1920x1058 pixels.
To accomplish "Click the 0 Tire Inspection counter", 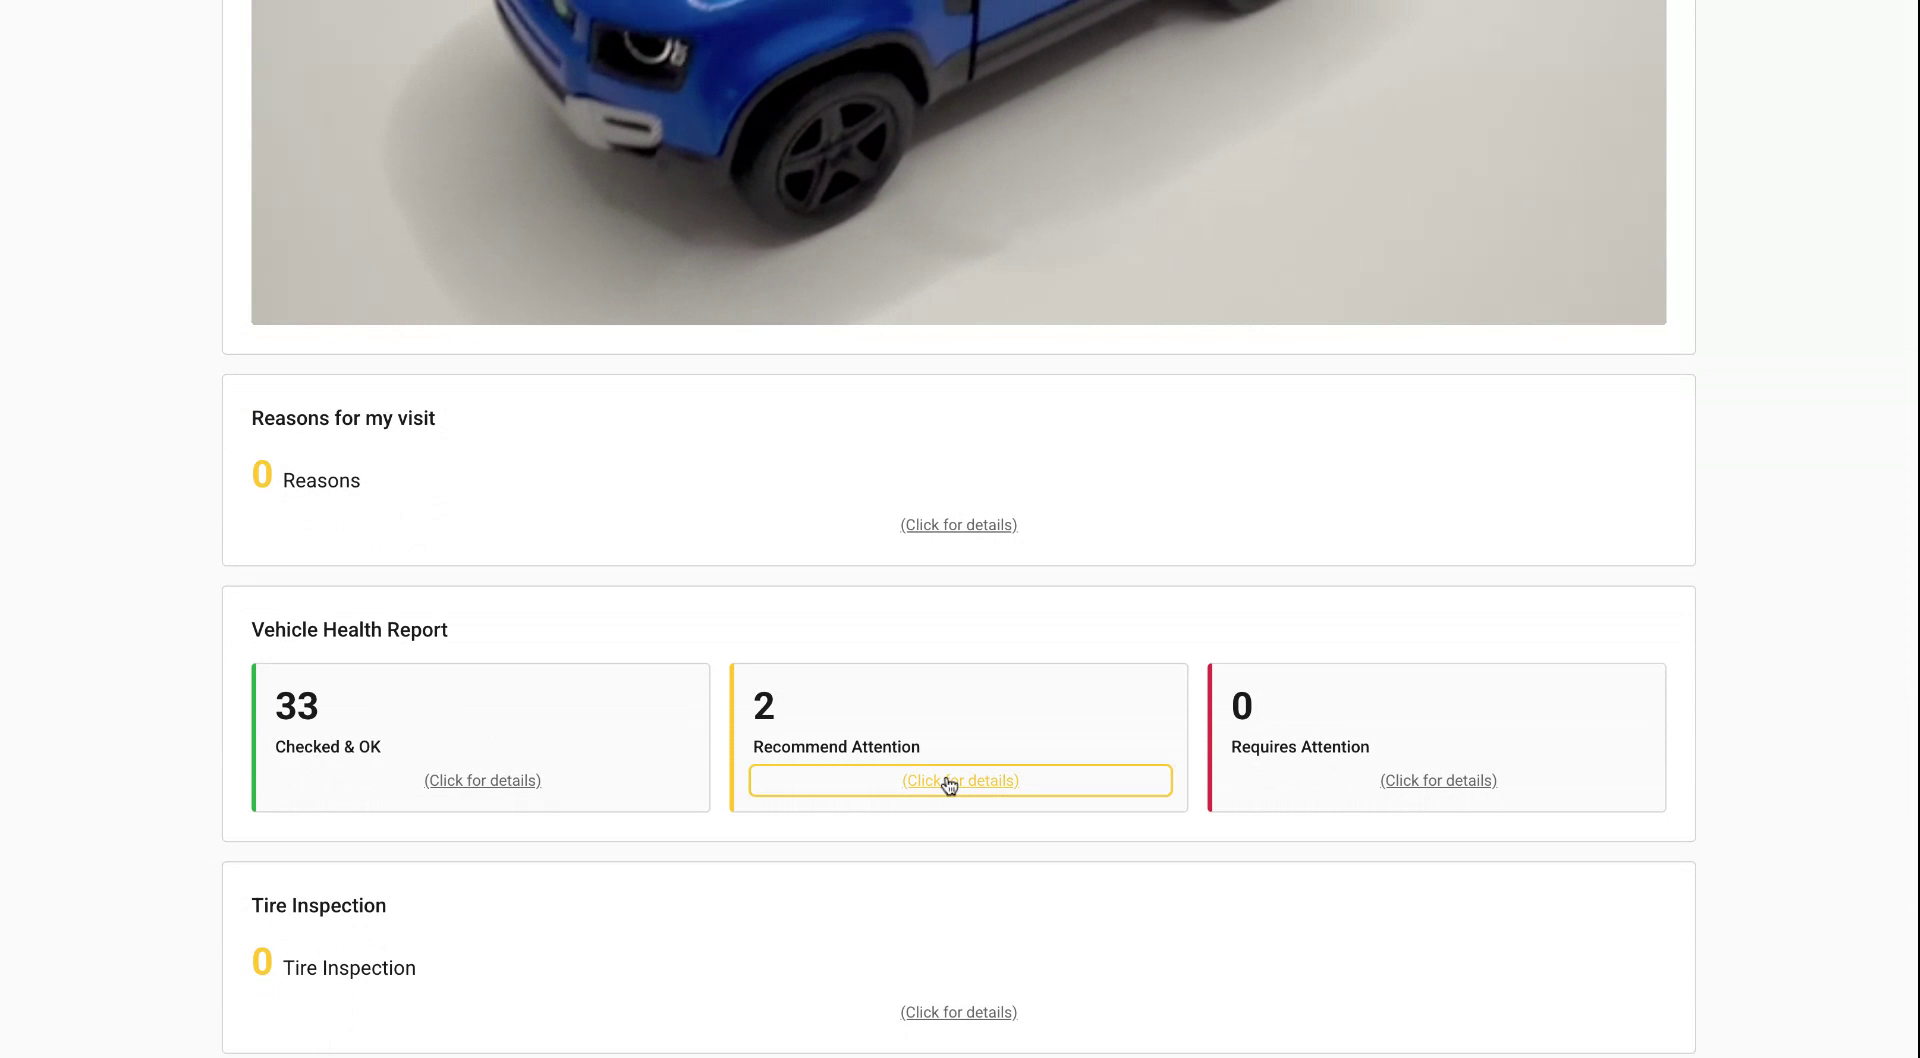I will pos(262,962).
